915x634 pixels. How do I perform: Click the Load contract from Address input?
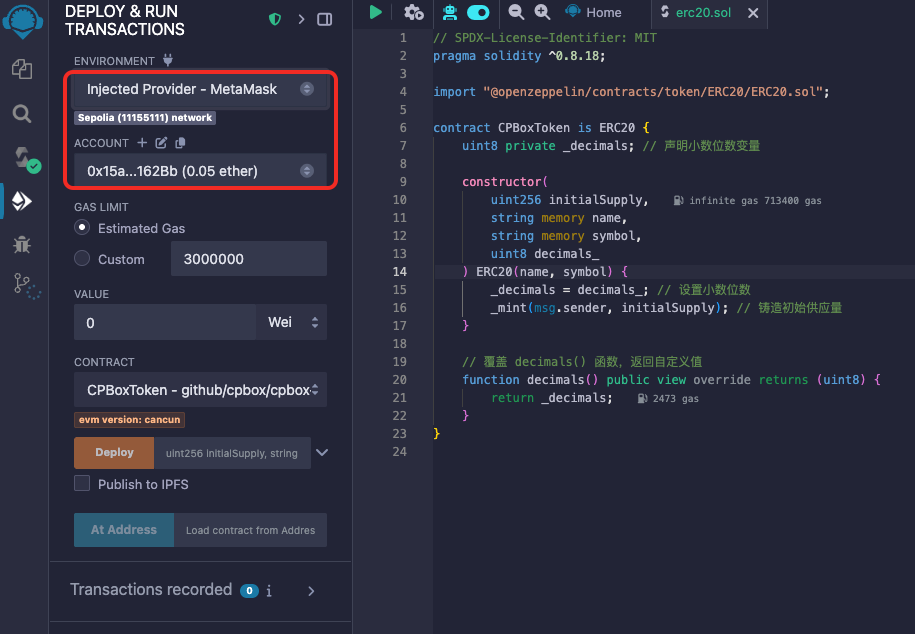(250, 530)
